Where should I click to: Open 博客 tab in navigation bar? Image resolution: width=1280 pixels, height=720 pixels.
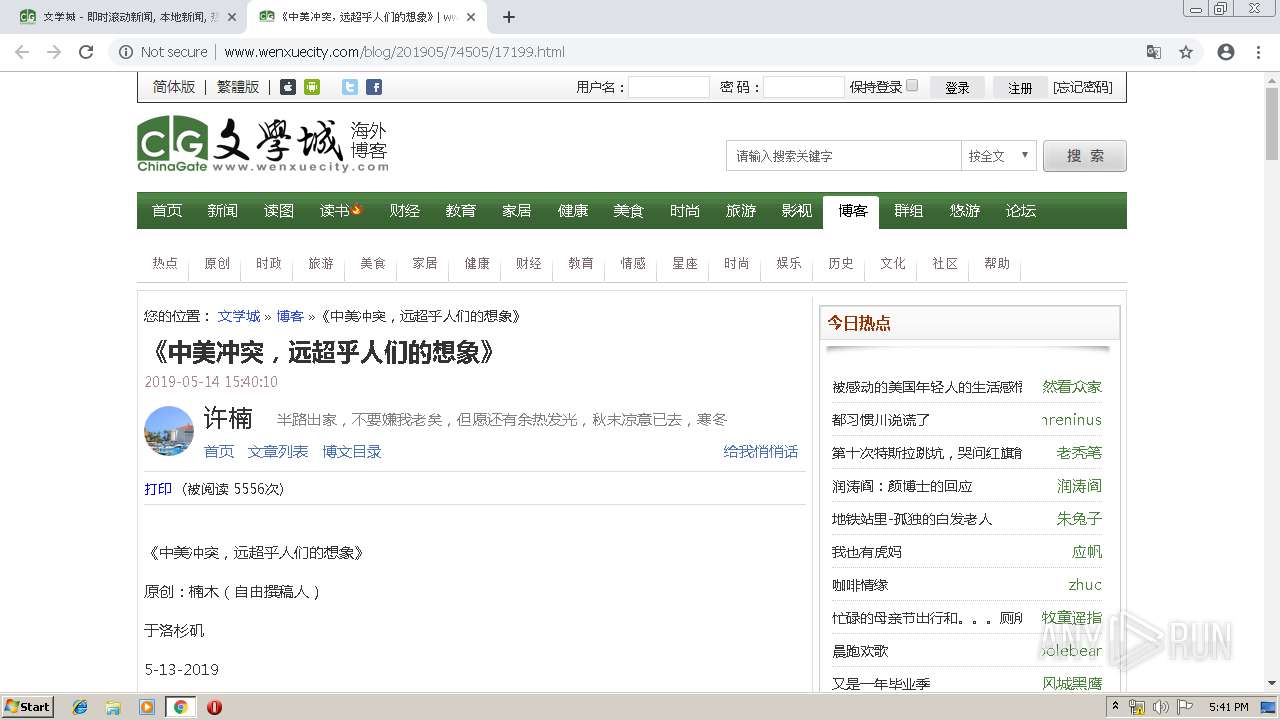[853, 211]
